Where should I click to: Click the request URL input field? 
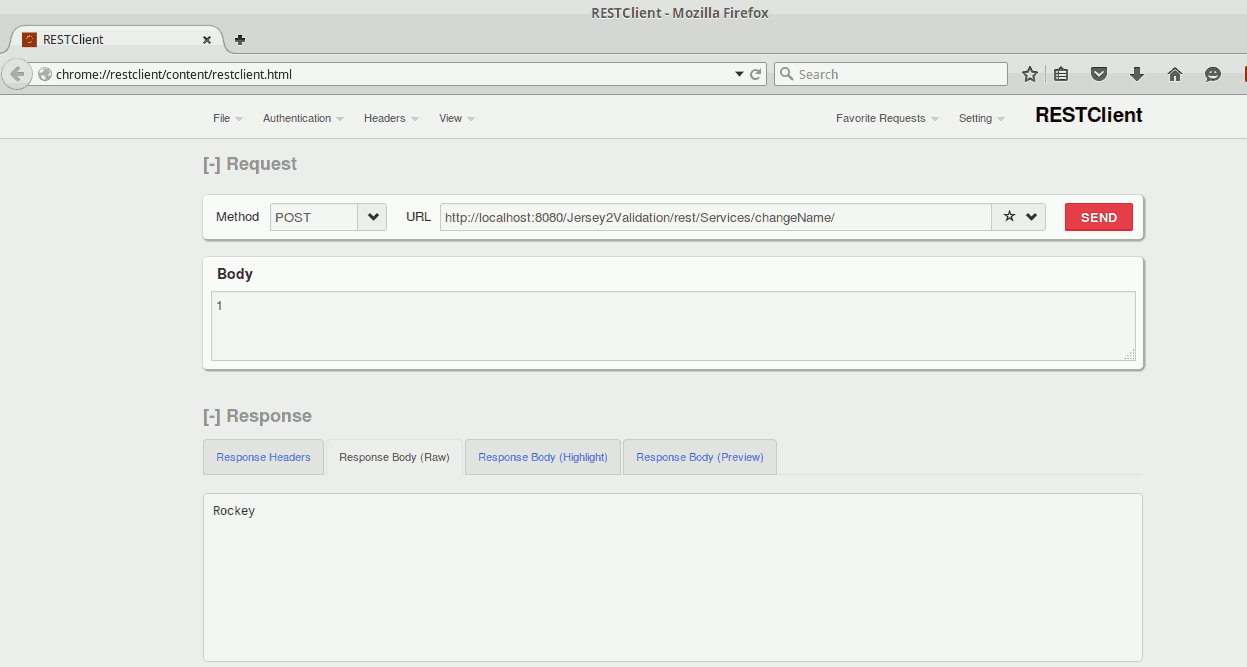(715, 217)
